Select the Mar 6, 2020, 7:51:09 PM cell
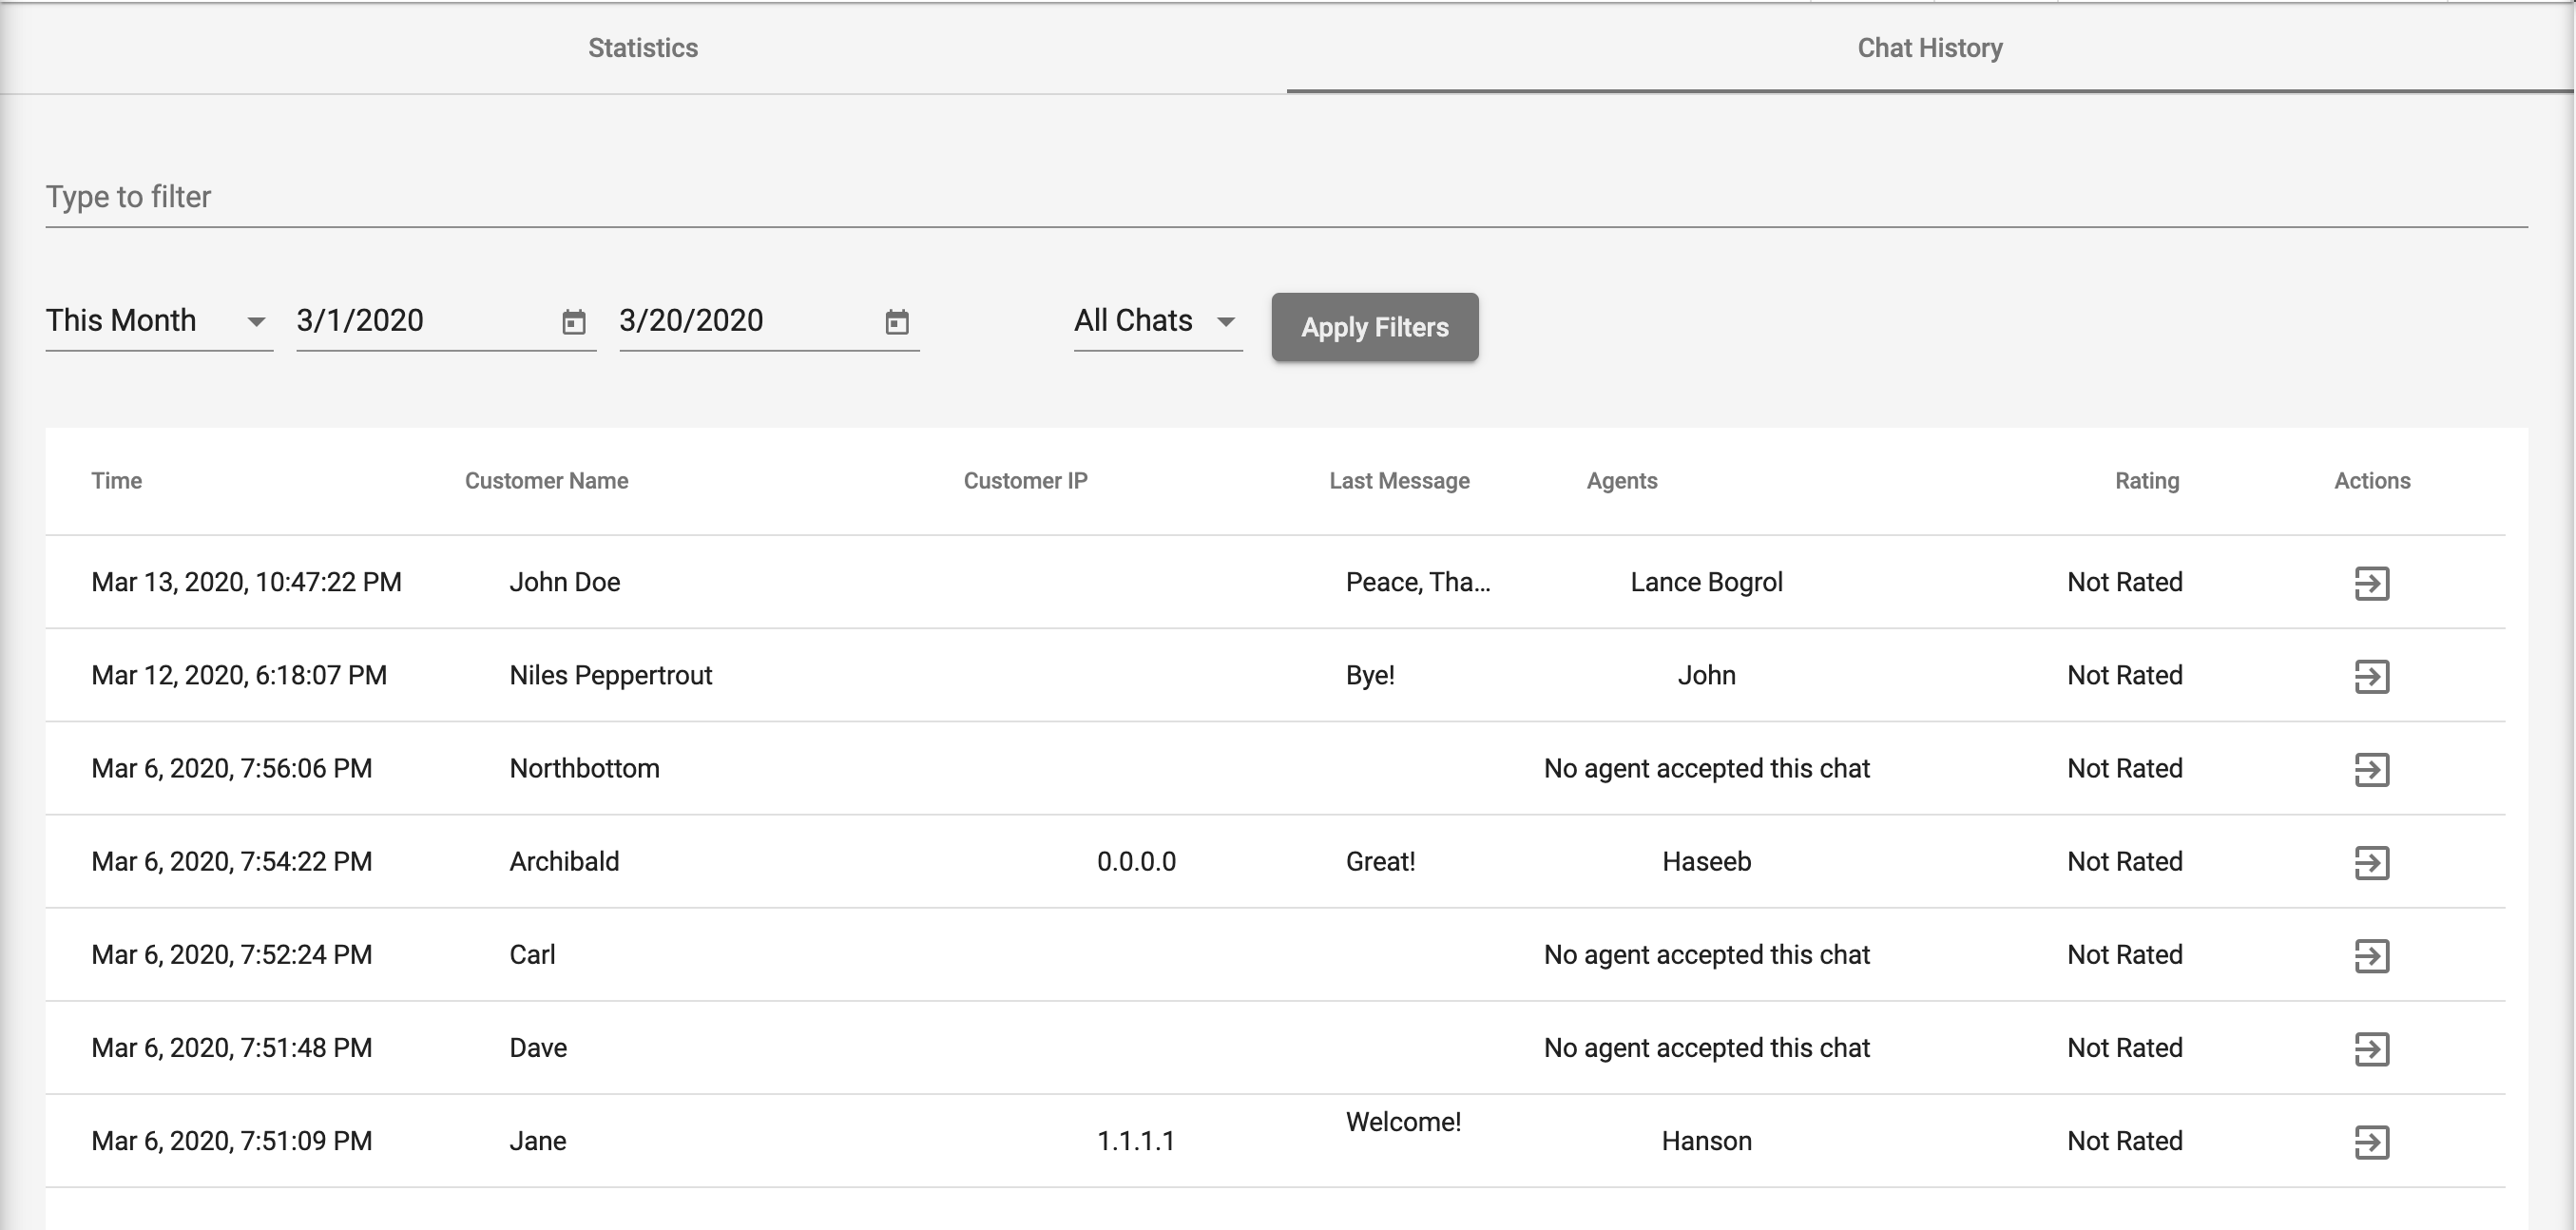The height and width of the screenshot is (1230, 2576). [232, 1140]
